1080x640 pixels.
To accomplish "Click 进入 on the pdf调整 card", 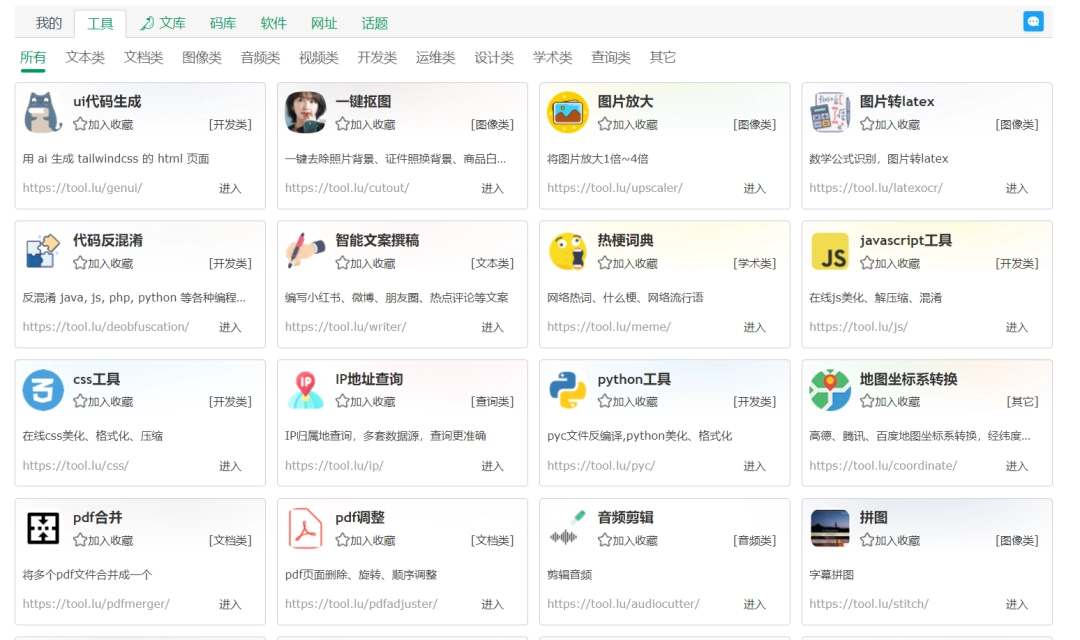I will pyautogui.click(x=492, y=605).
